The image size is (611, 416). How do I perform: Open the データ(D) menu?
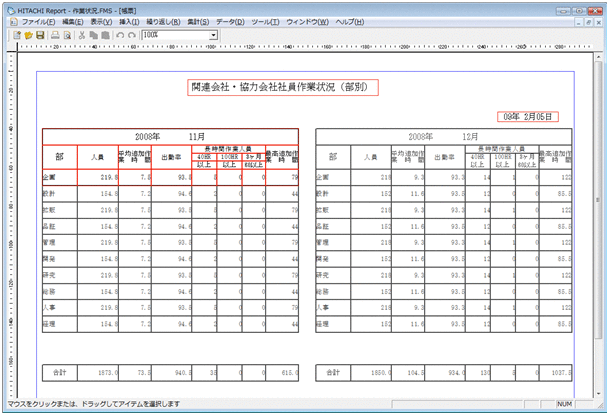click(231, 21)
